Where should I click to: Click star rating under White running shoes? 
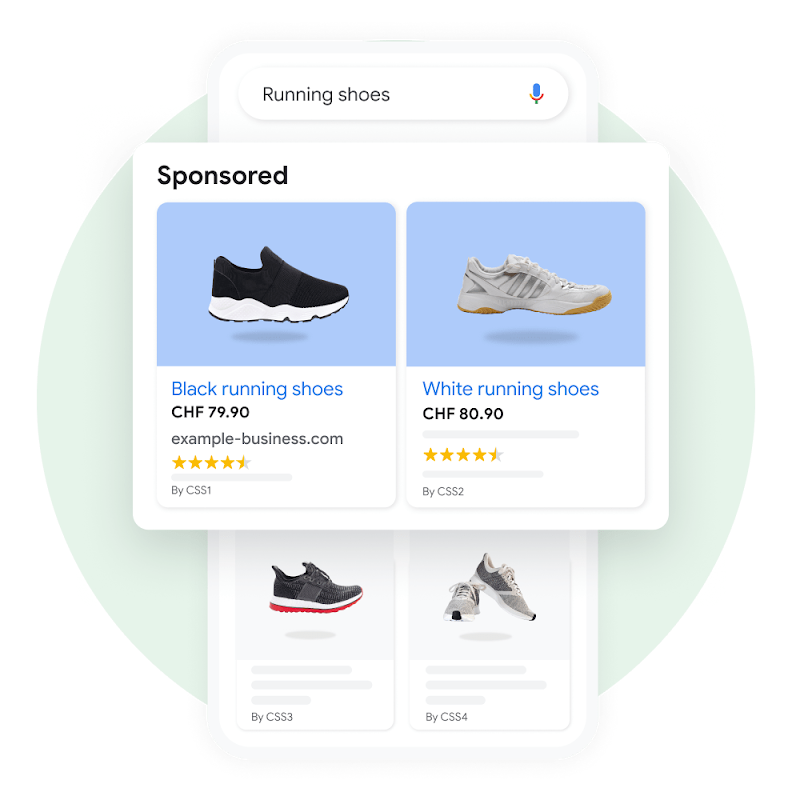click(463, 455)
